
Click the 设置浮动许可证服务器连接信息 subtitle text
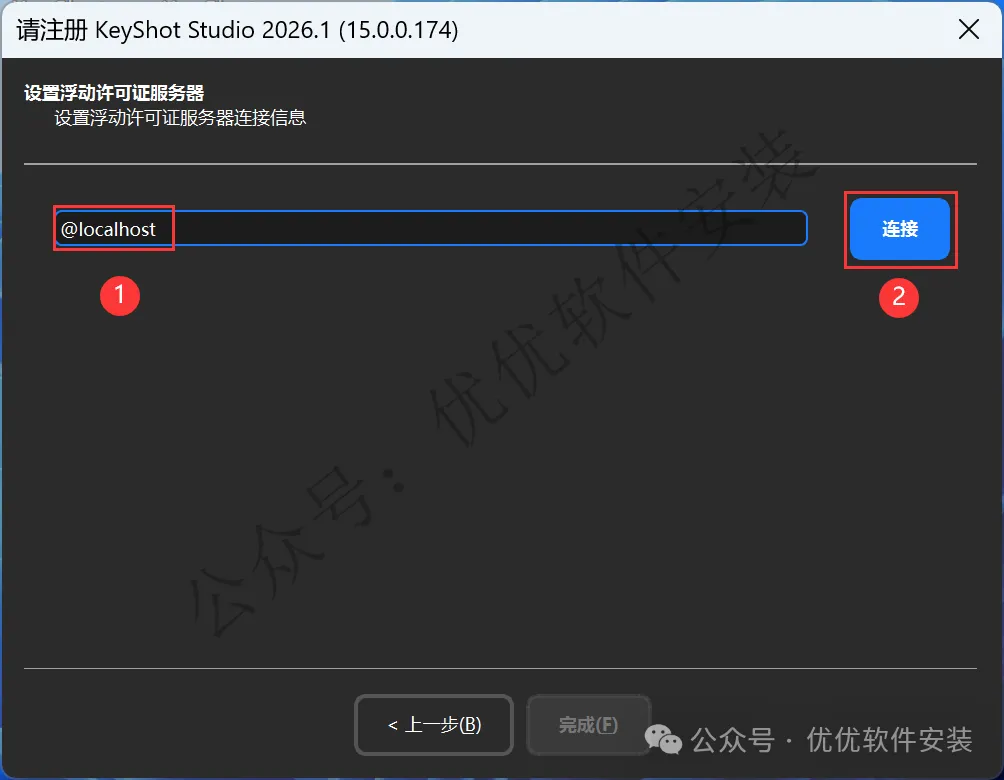pos(180,118)
